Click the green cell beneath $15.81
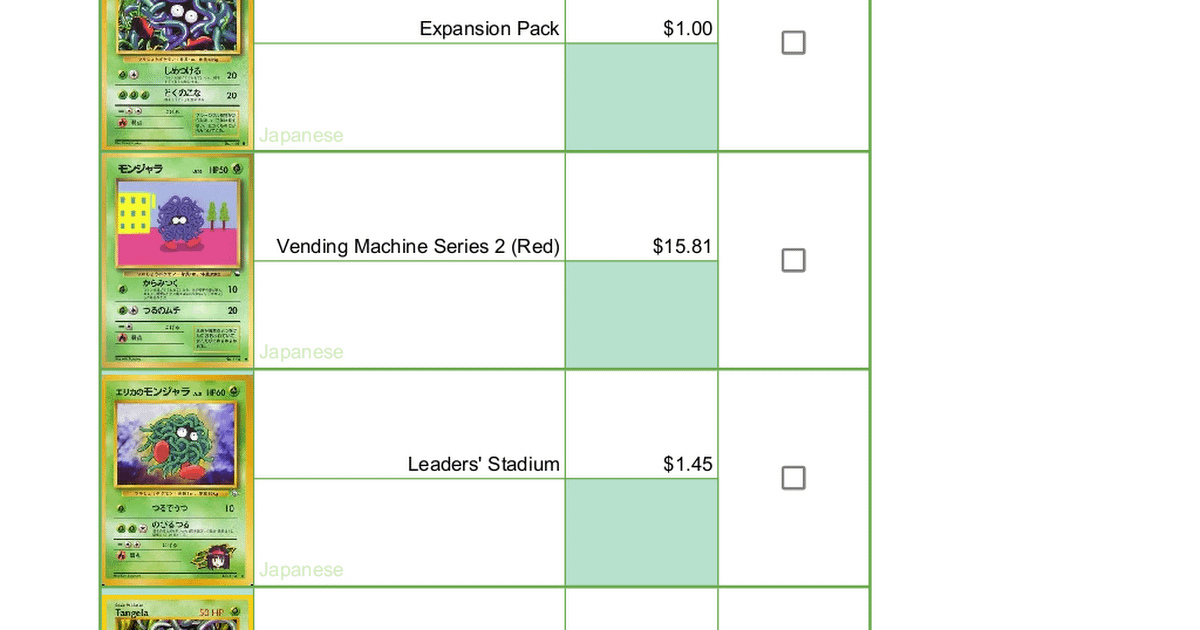 click(641, 314)
